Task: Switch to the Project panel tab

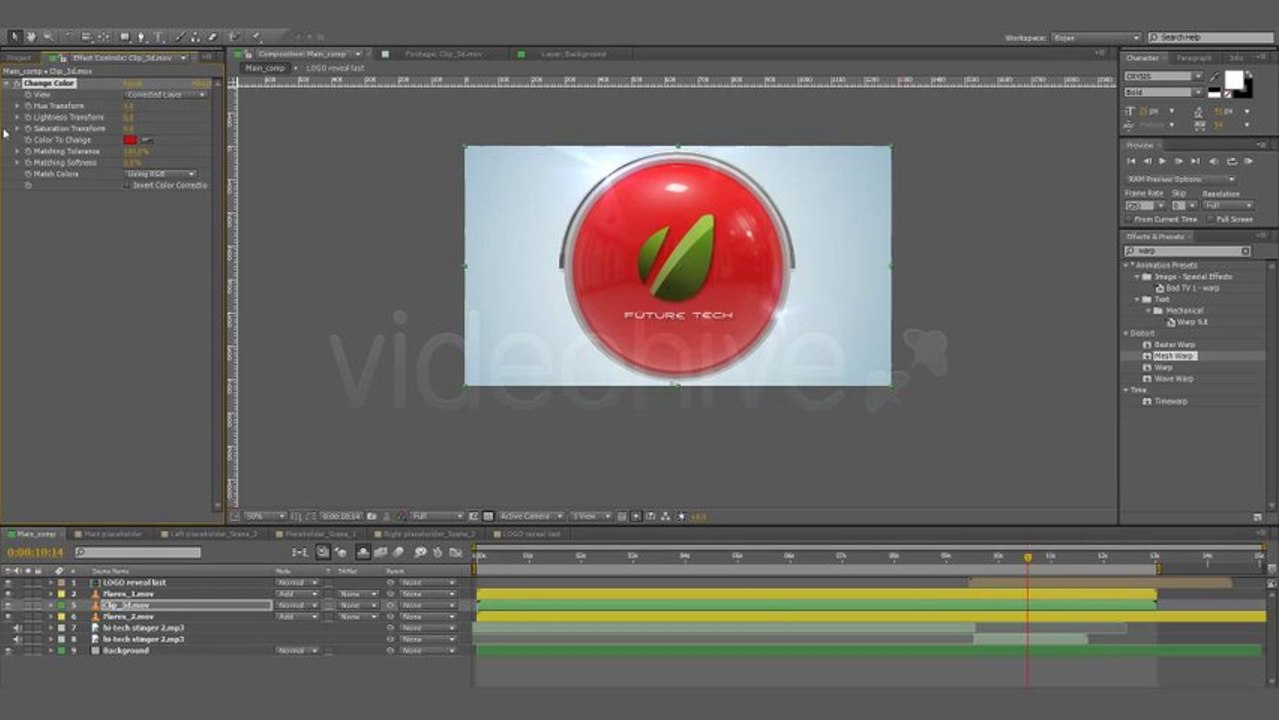Action: (x=18, y=57)
